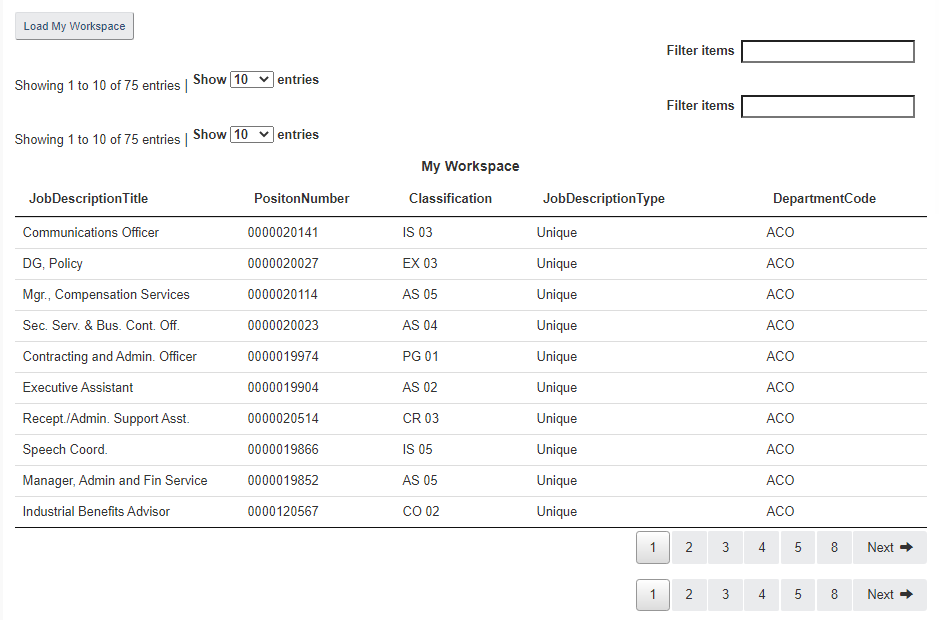The width and height of the screenshot is (939, 620).
Task: Sort by JobDescriptionType column header
Action: [604, 198]
